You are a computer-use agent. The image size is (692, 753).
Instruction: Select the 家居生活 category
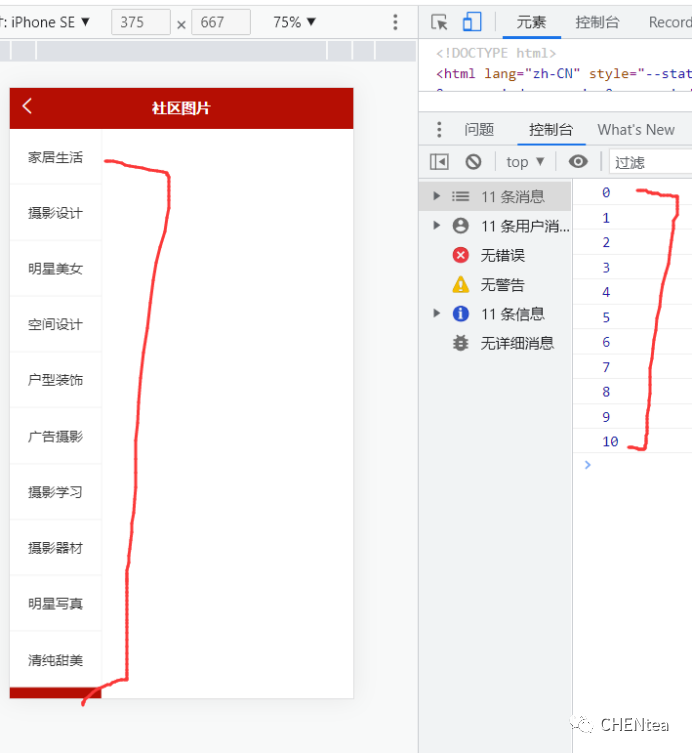tap(55, 157)
